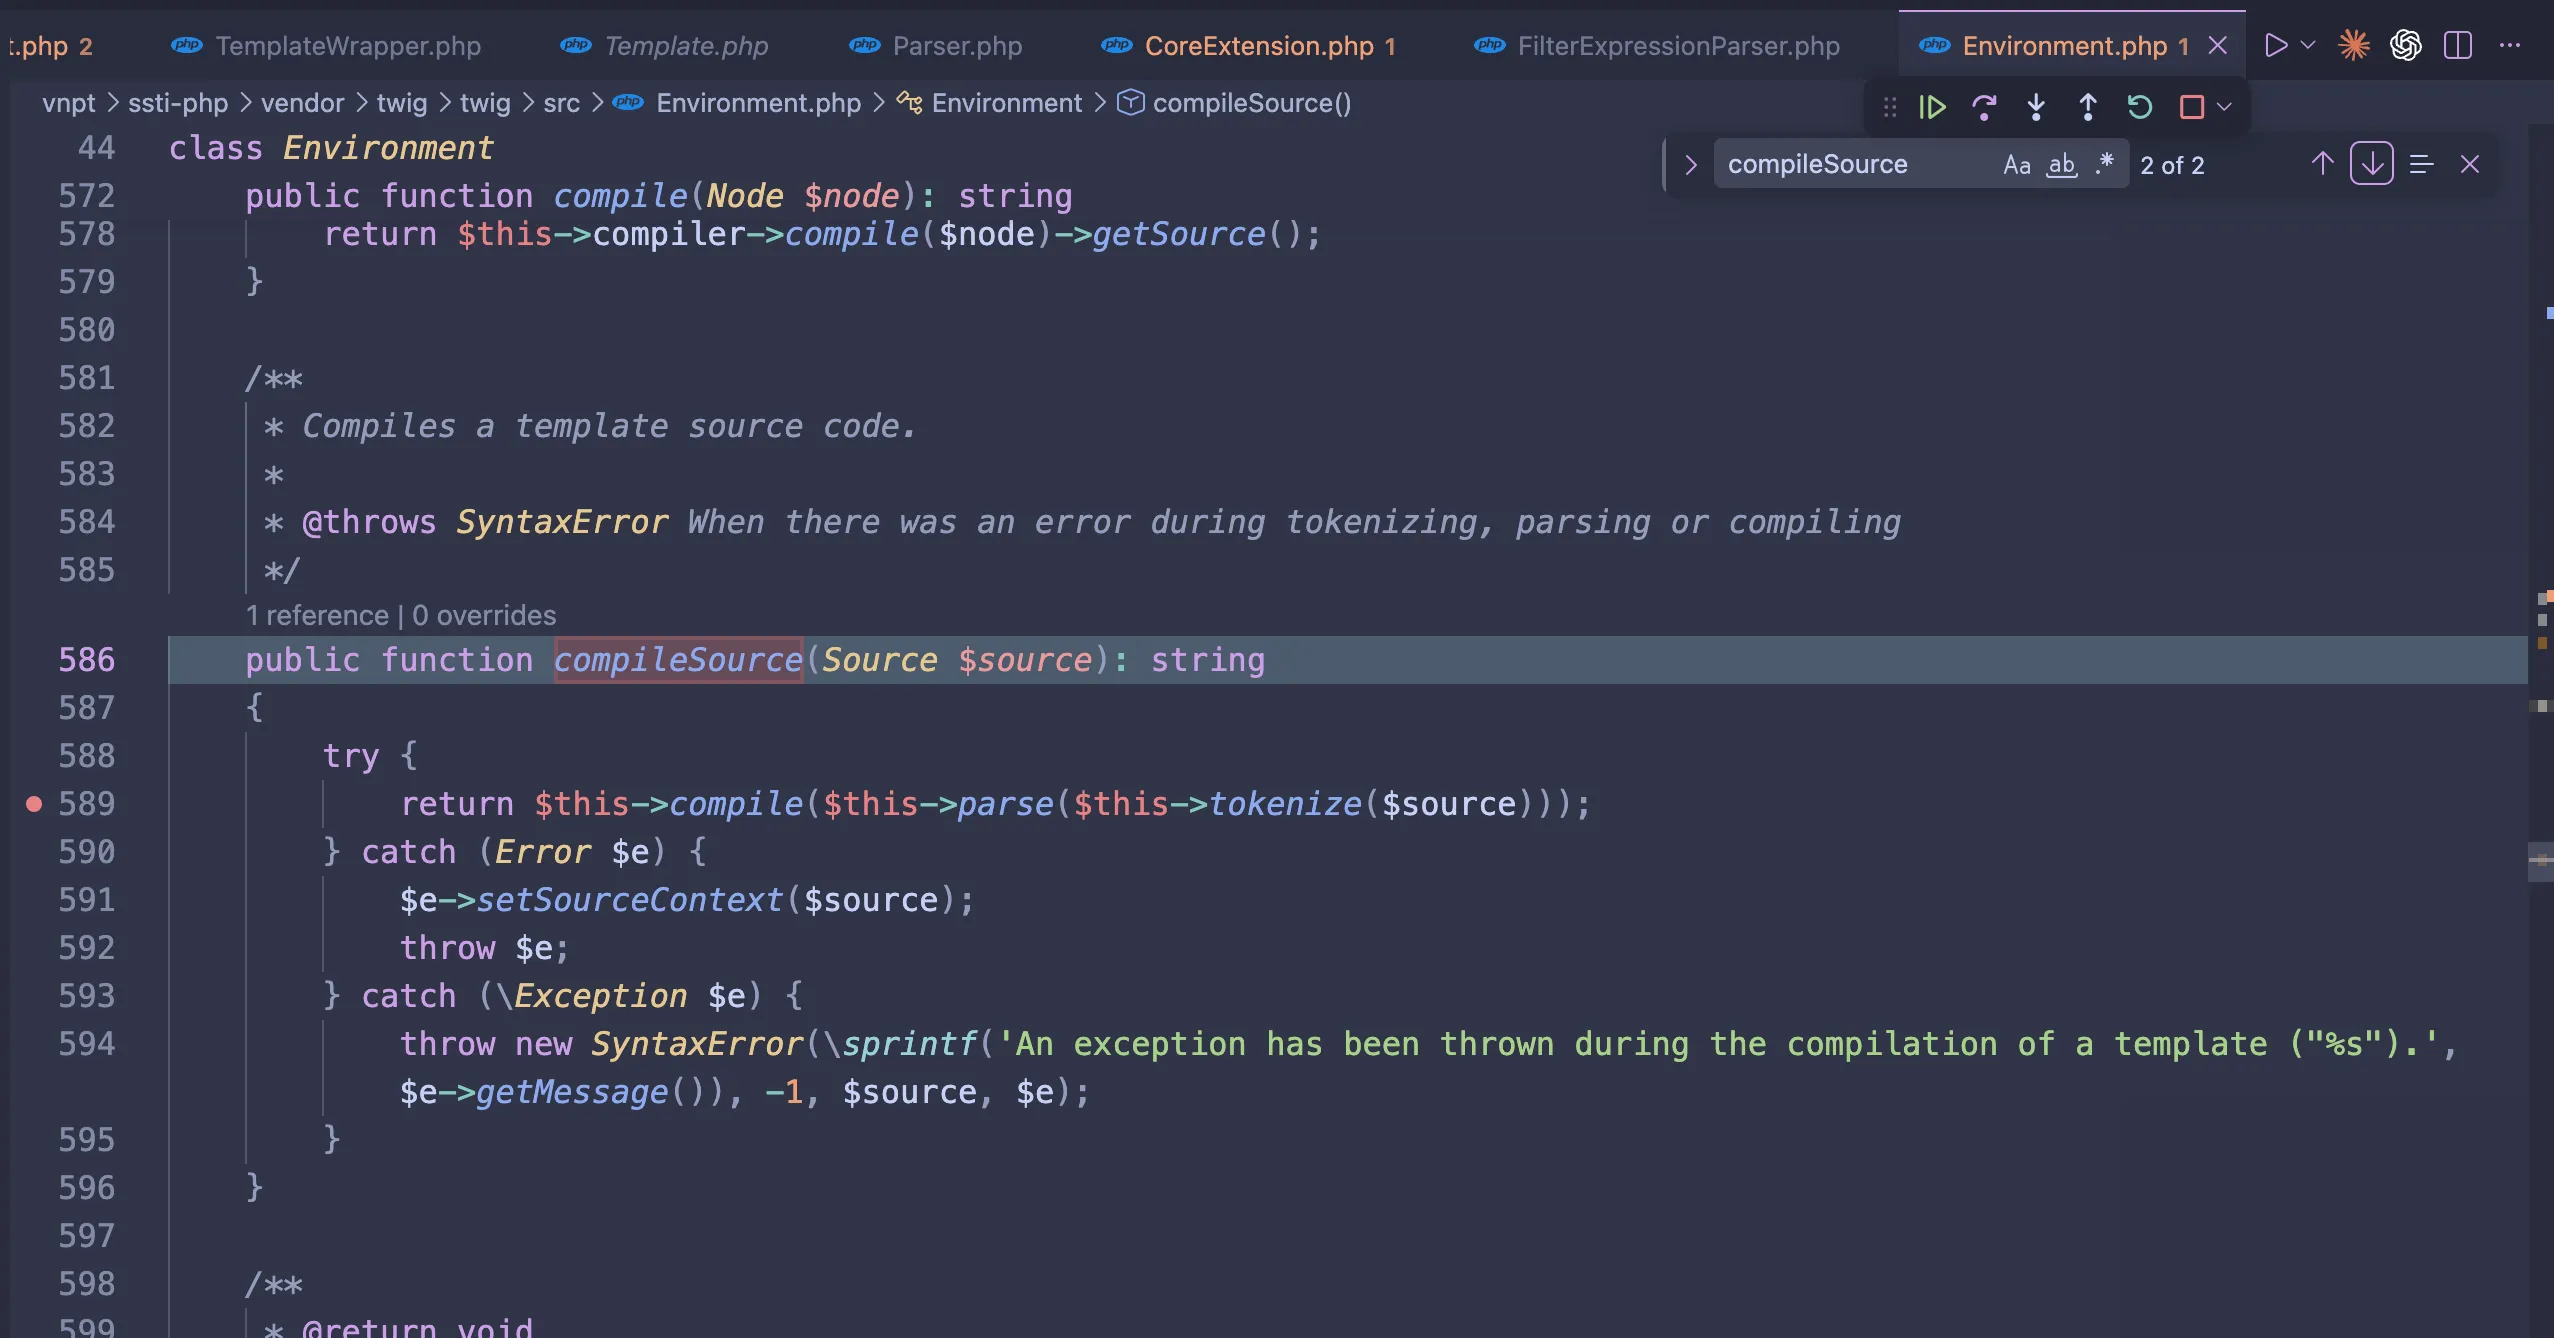The height and width of the screenshot is (1338, 2554).
Task: Click the '1 reference' code lens
Action: pos(317,615)
